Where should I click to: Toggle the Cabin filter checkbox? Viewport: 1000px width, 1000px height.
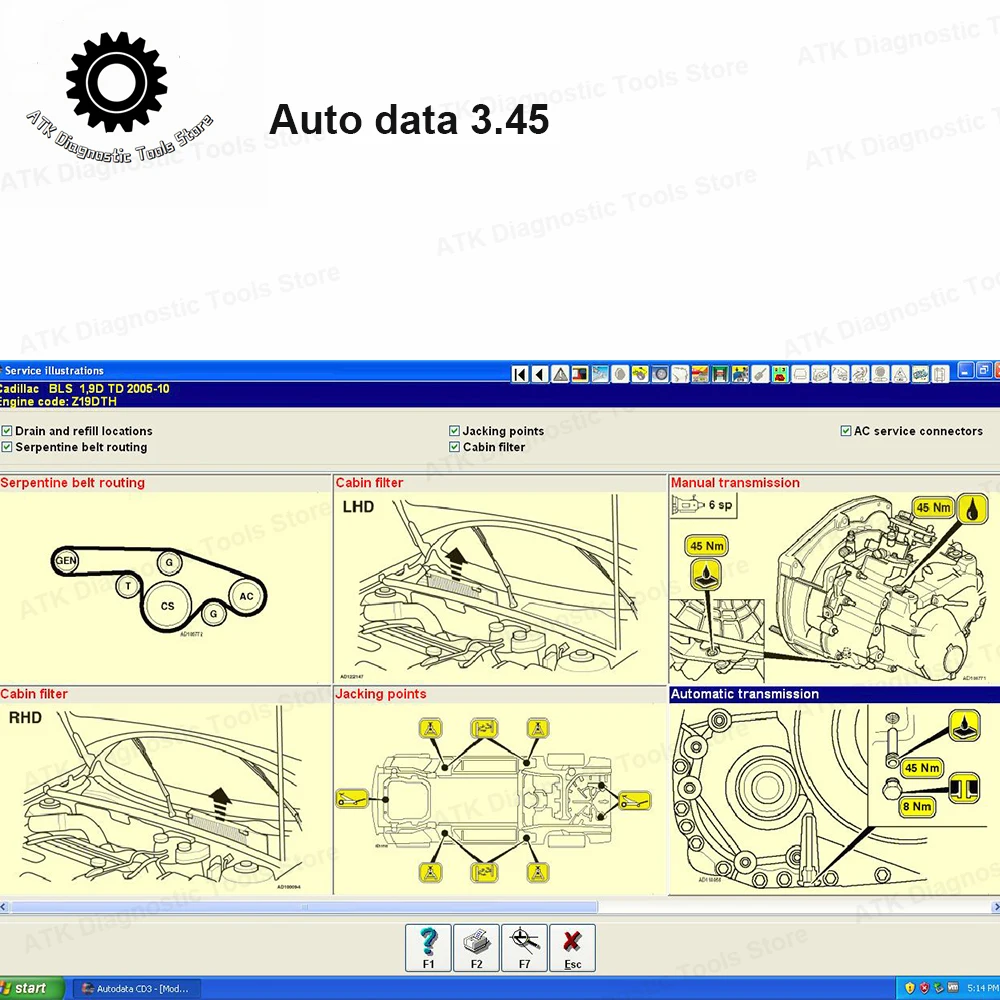(454, 447)
